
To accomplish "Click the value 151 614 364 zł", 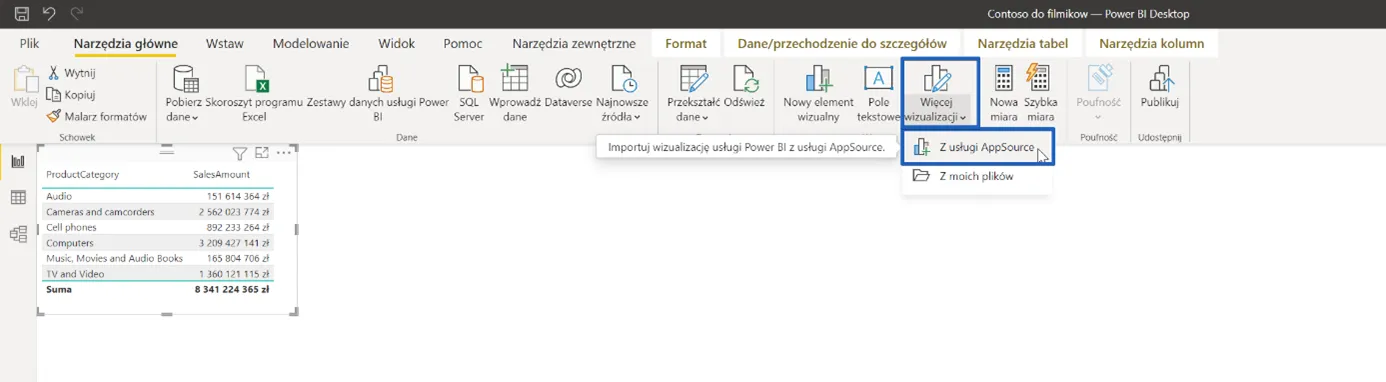I will (238, 196).
